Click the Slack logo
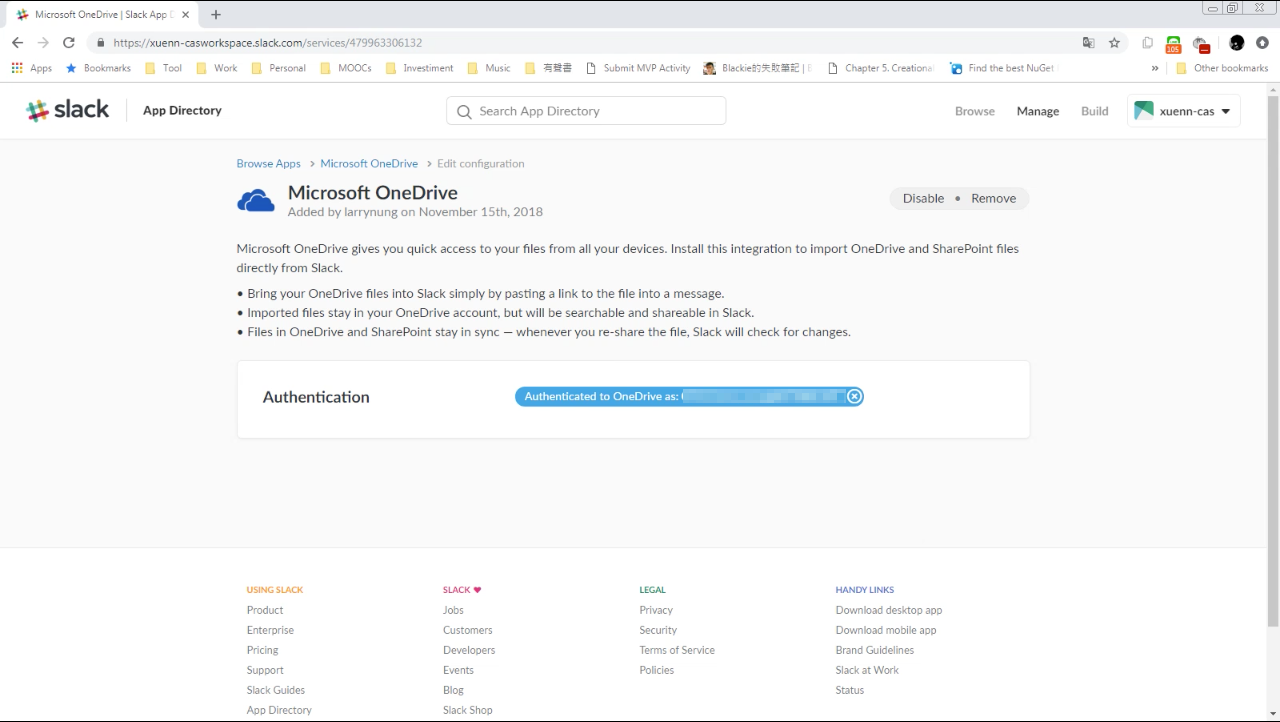The width and height of the screenshot is (1280, 722). [x=68, y=110]
